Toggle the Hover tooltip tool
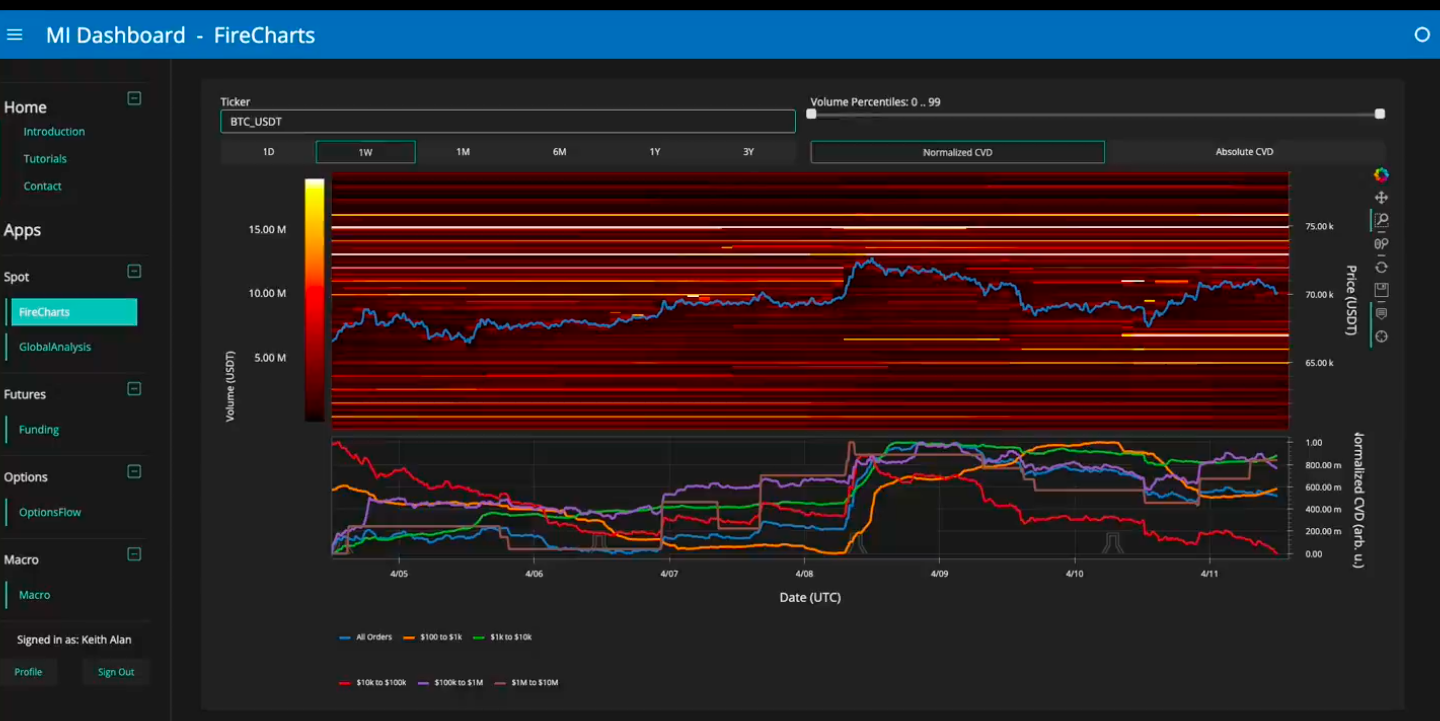The image size is (1440, 721). click(x=1381, y=313)
